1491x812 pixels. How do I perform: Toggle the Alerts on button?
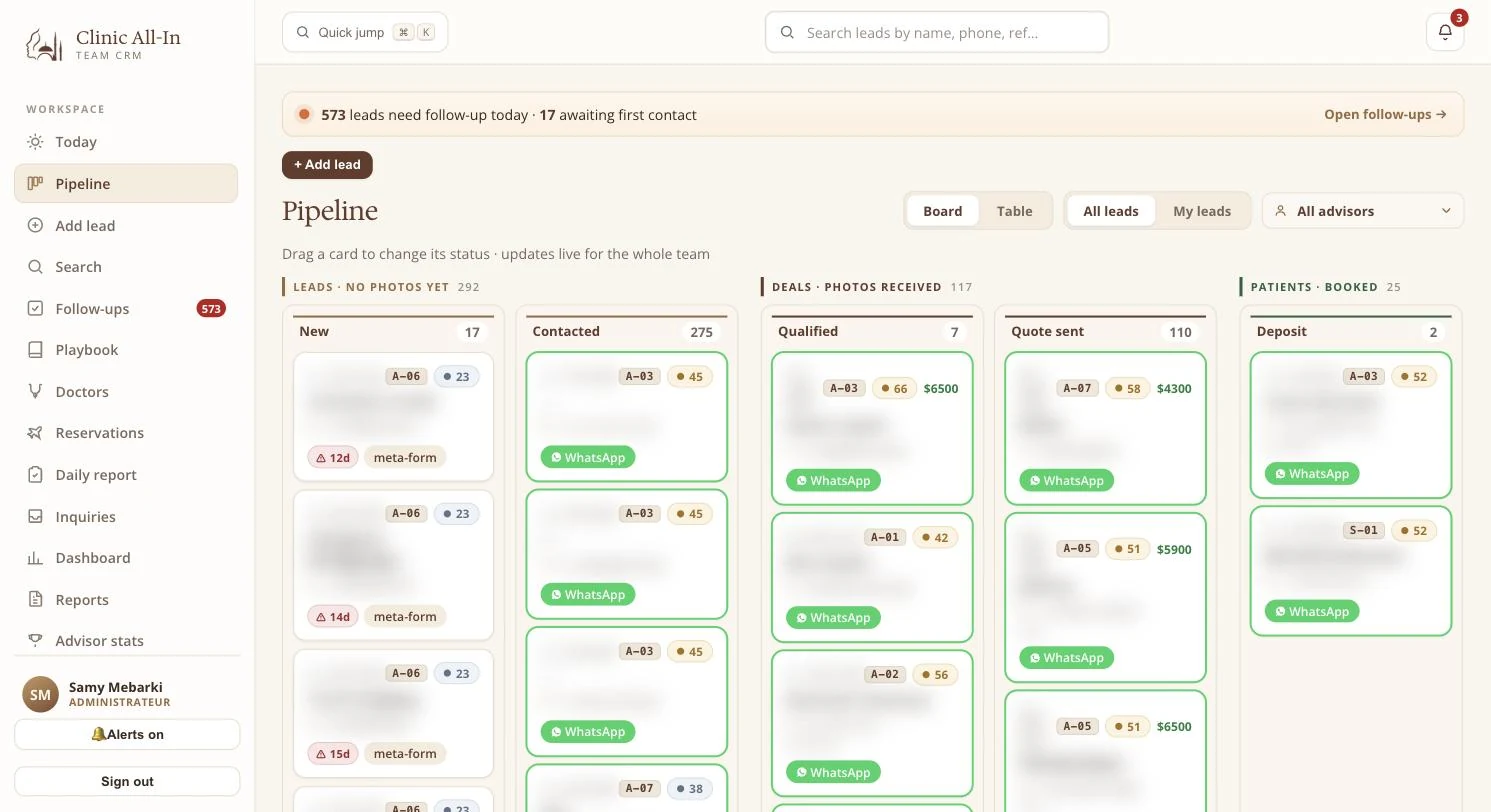(x=127, y=734)
